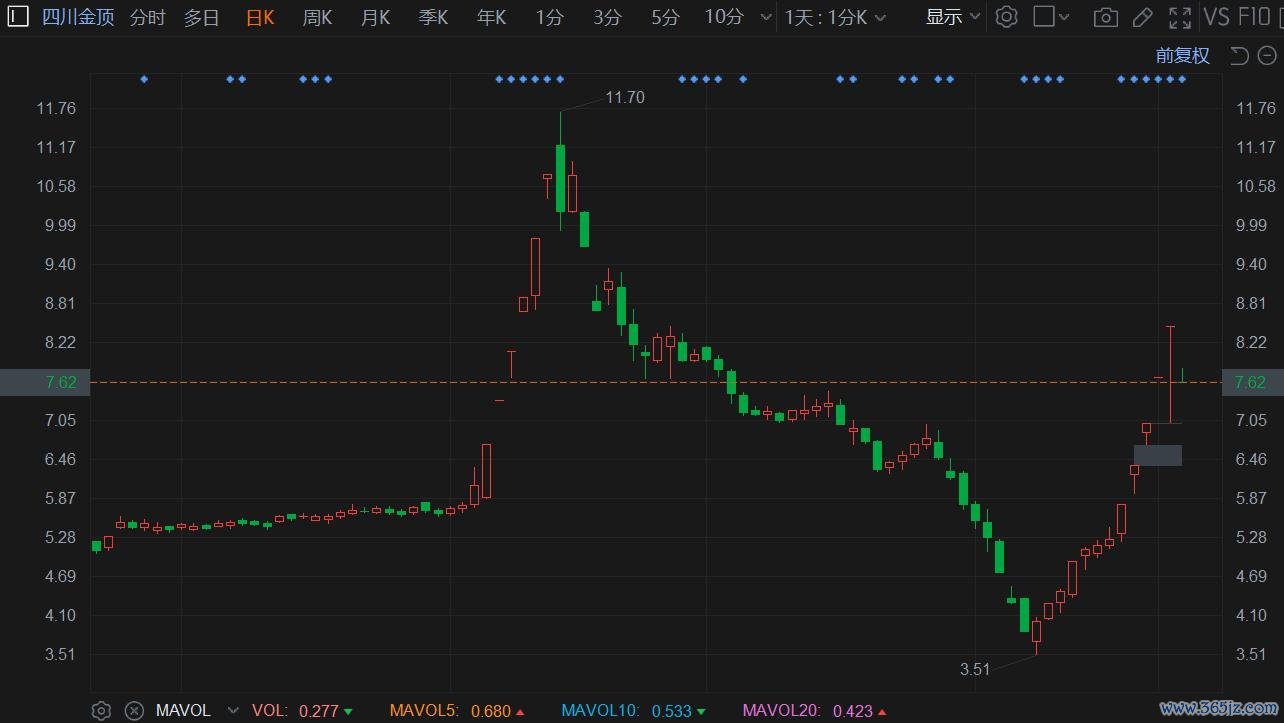Screen dimensions: 1284x723
Task: Select the 年K tab
Action: coord(491,17)
